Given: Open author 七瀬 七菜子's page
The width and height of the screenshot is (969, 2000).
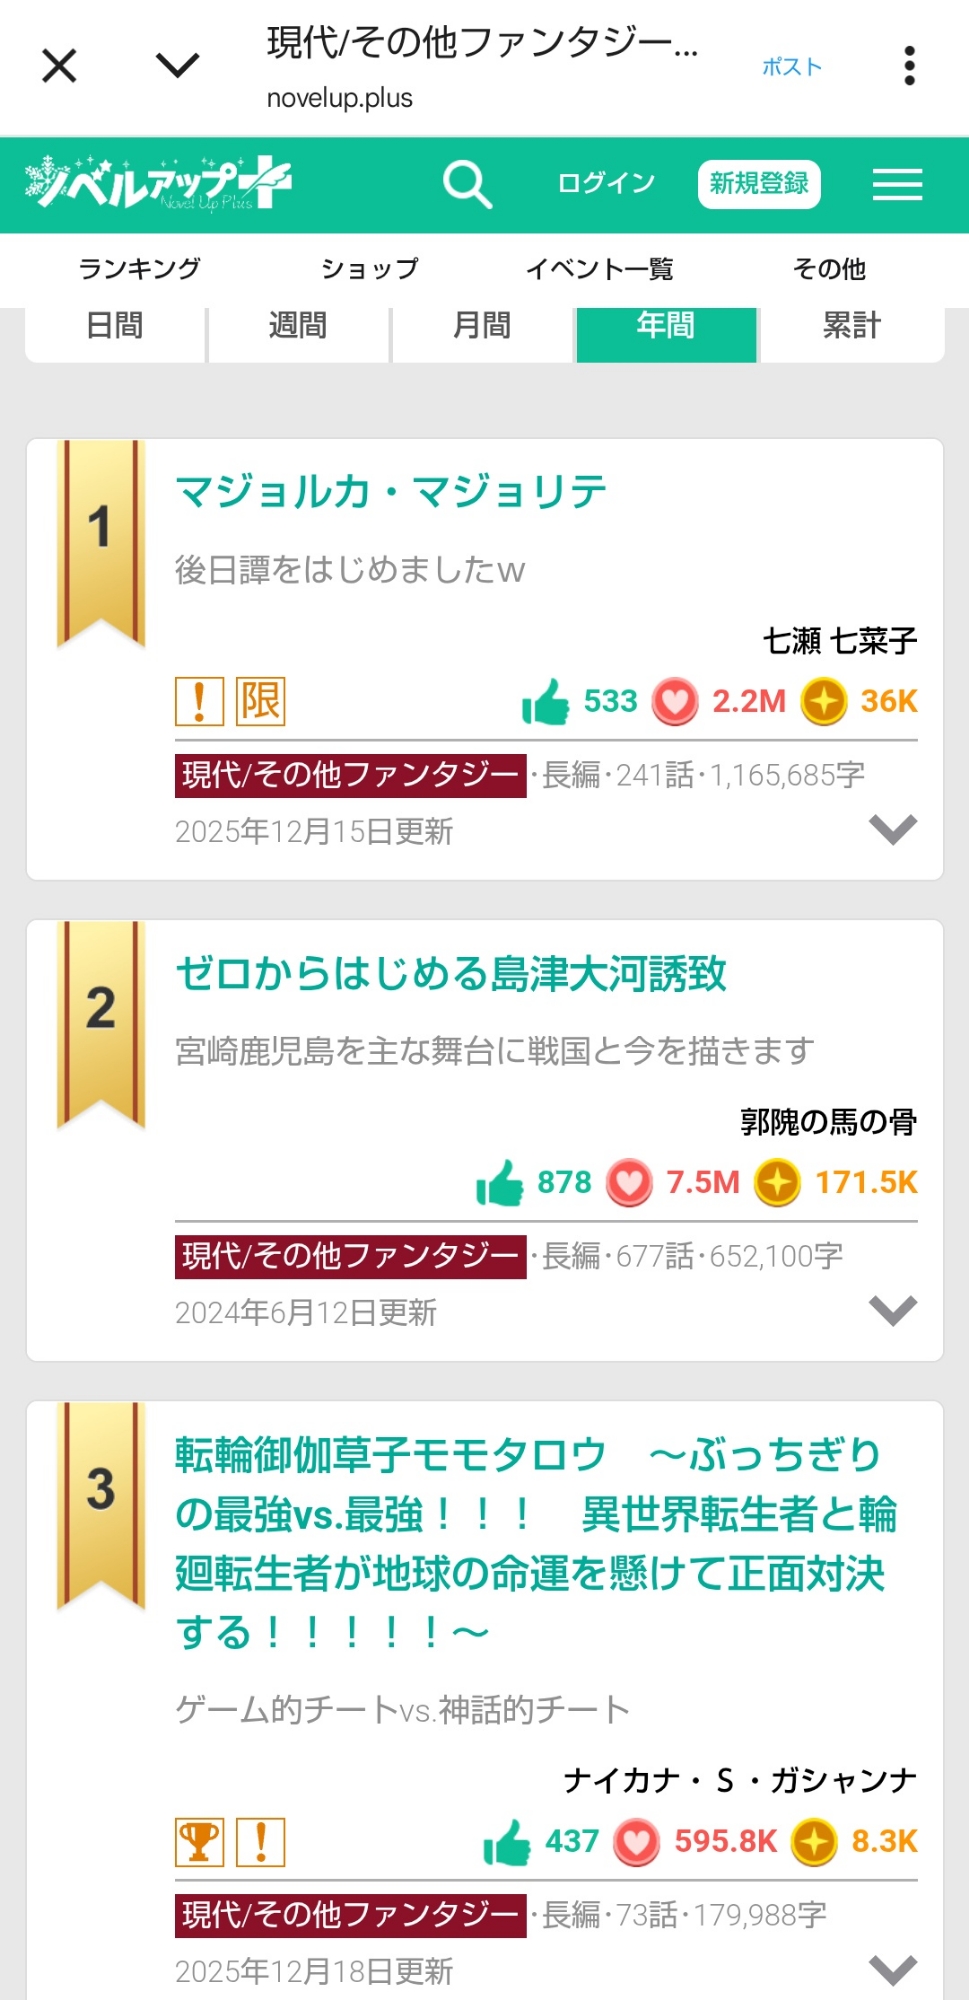Looking at the screenshot, I should [839, 641].
